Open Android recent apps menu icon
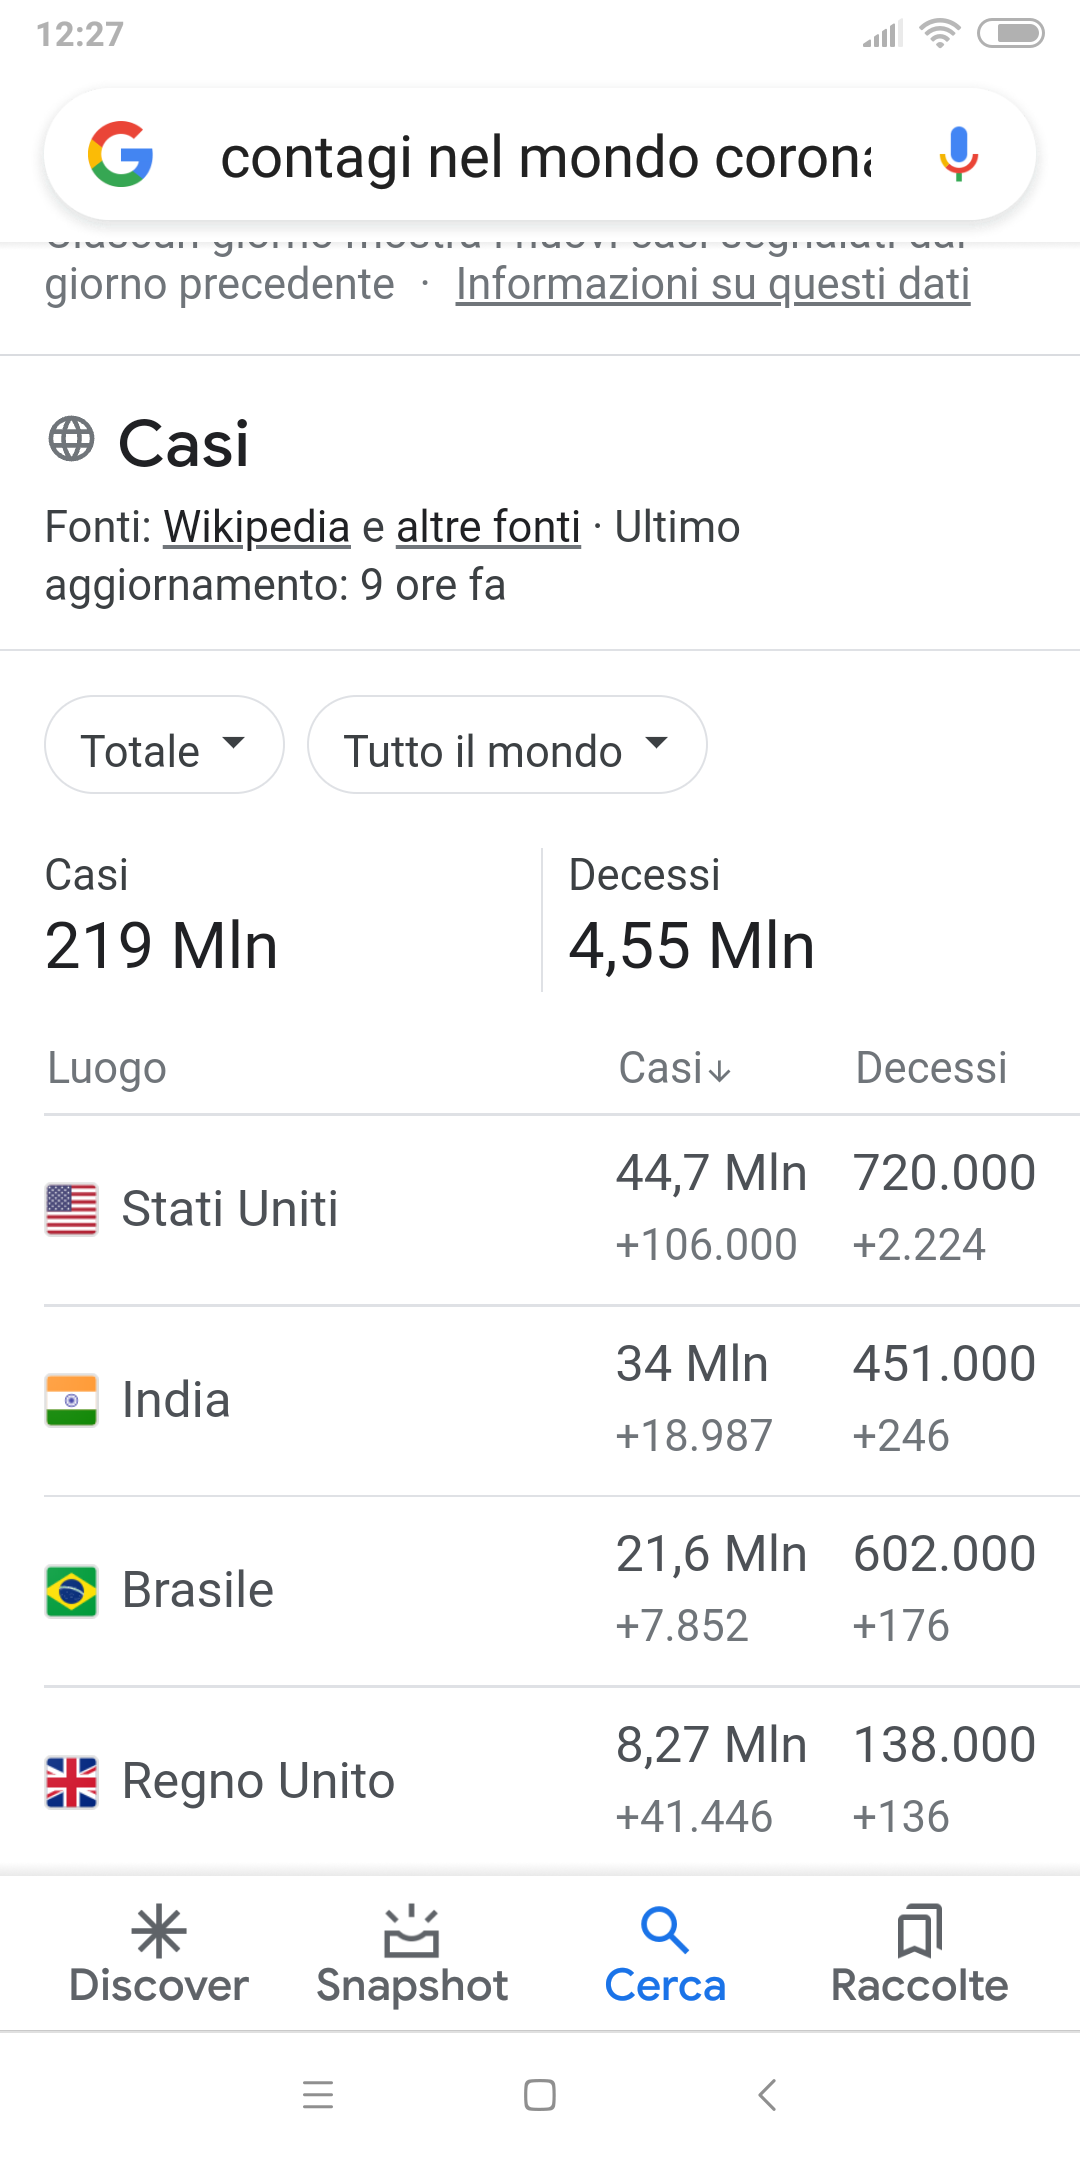This screenshot has height=2160, width=1080. [x=318, y=2094]
